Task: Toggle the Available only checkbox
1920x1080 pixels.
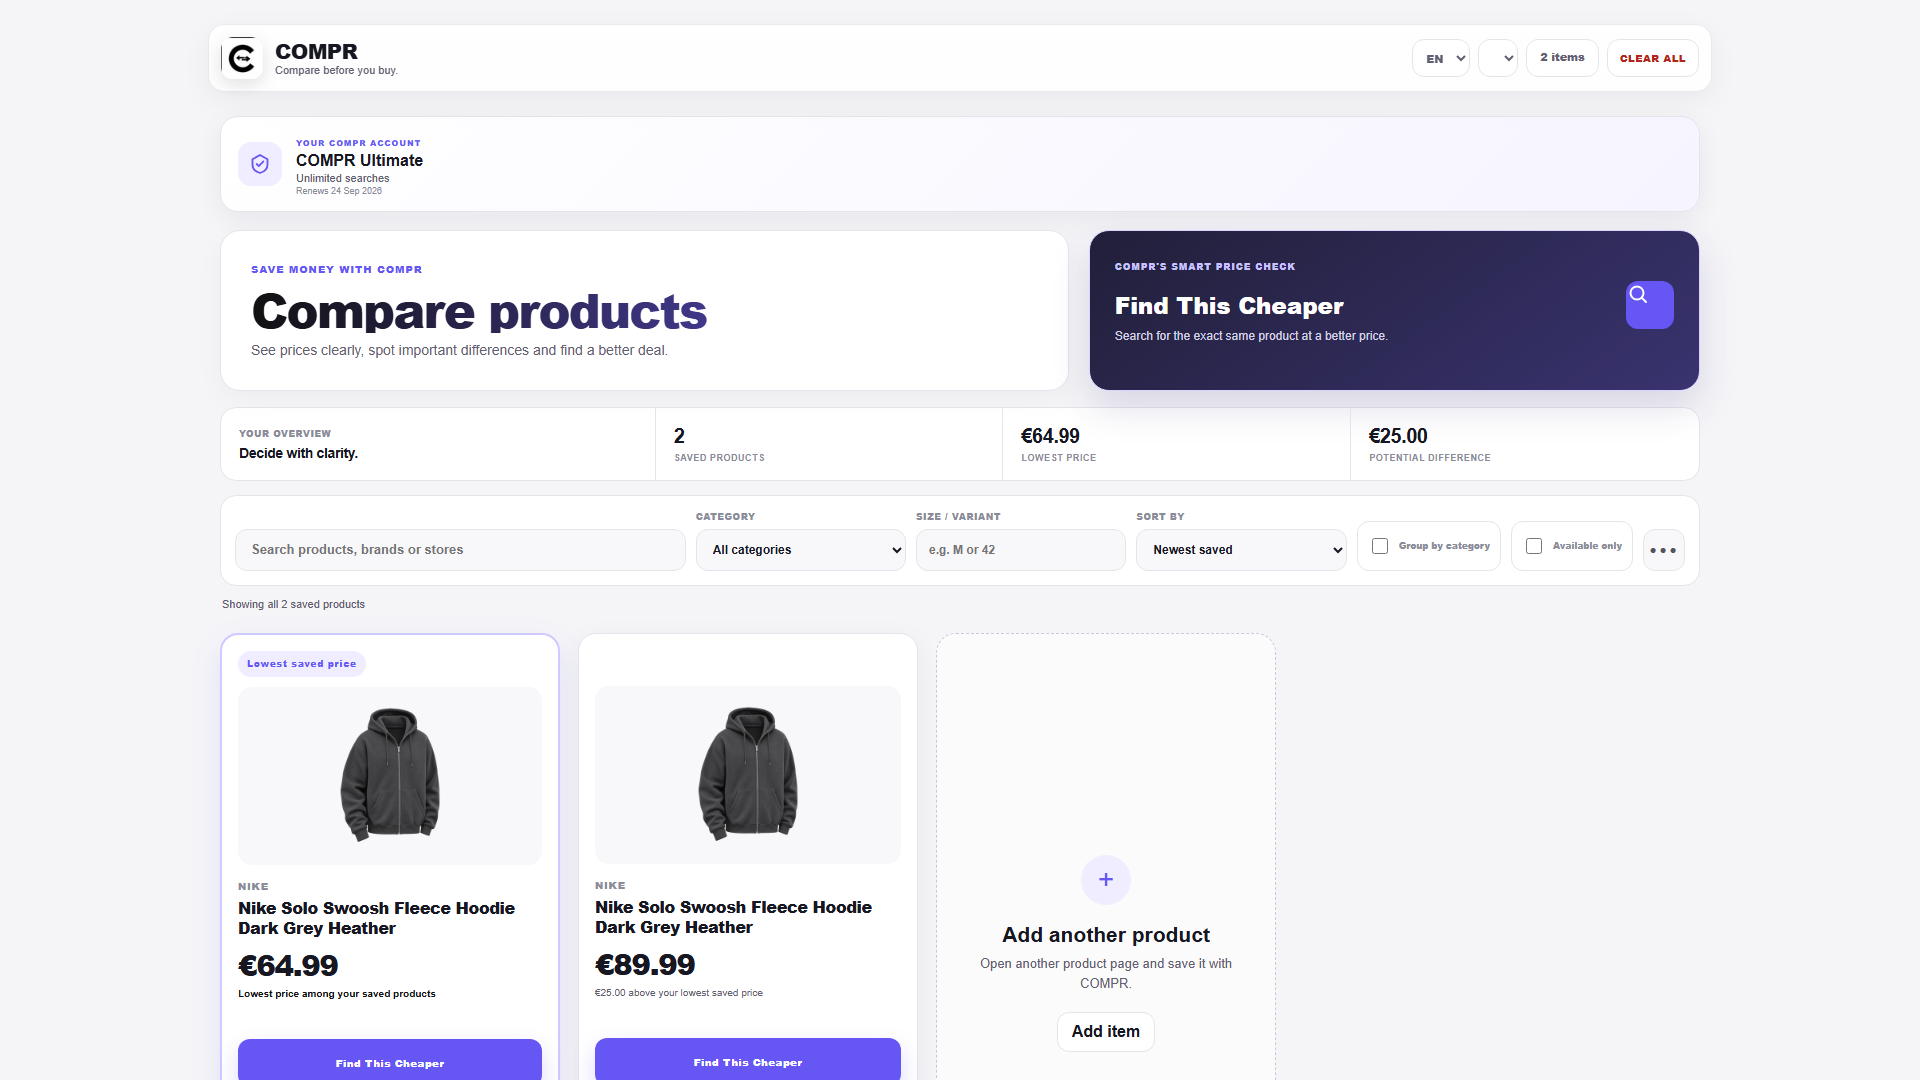Action: [x=1534, y=546]
